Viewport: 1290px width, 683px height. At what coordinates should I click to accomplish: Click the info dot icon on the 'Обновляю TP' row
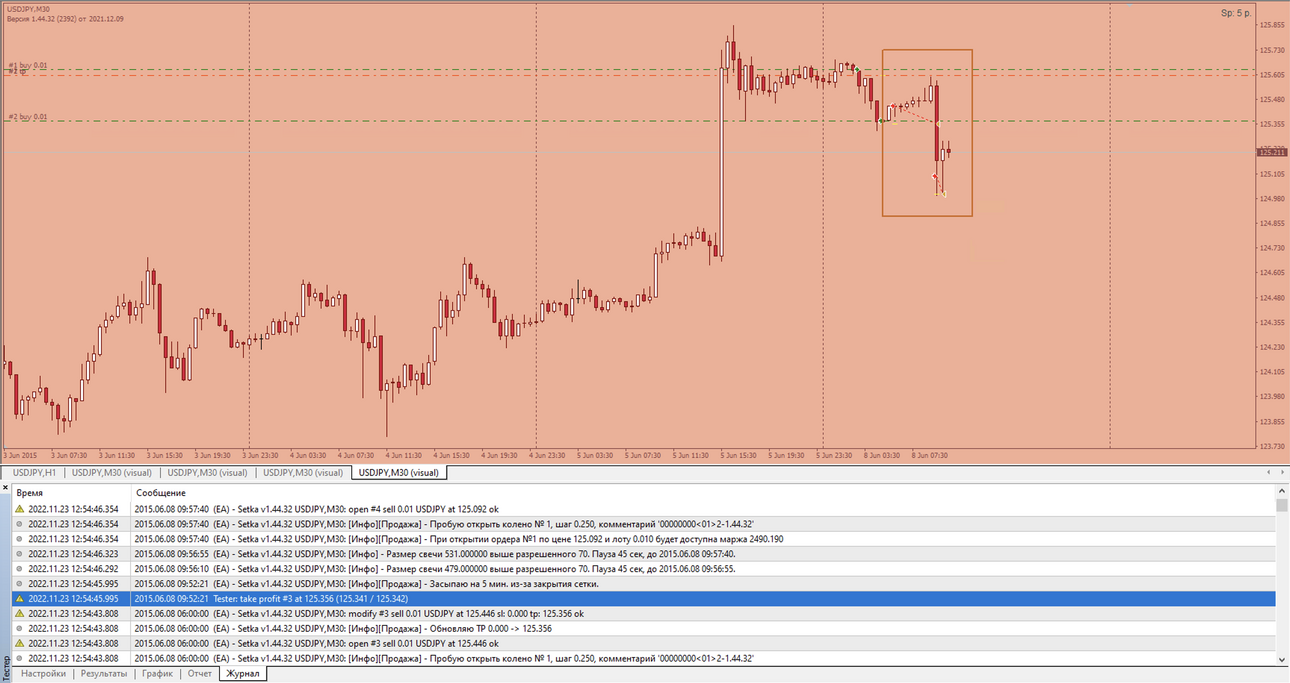pos(19,629)
